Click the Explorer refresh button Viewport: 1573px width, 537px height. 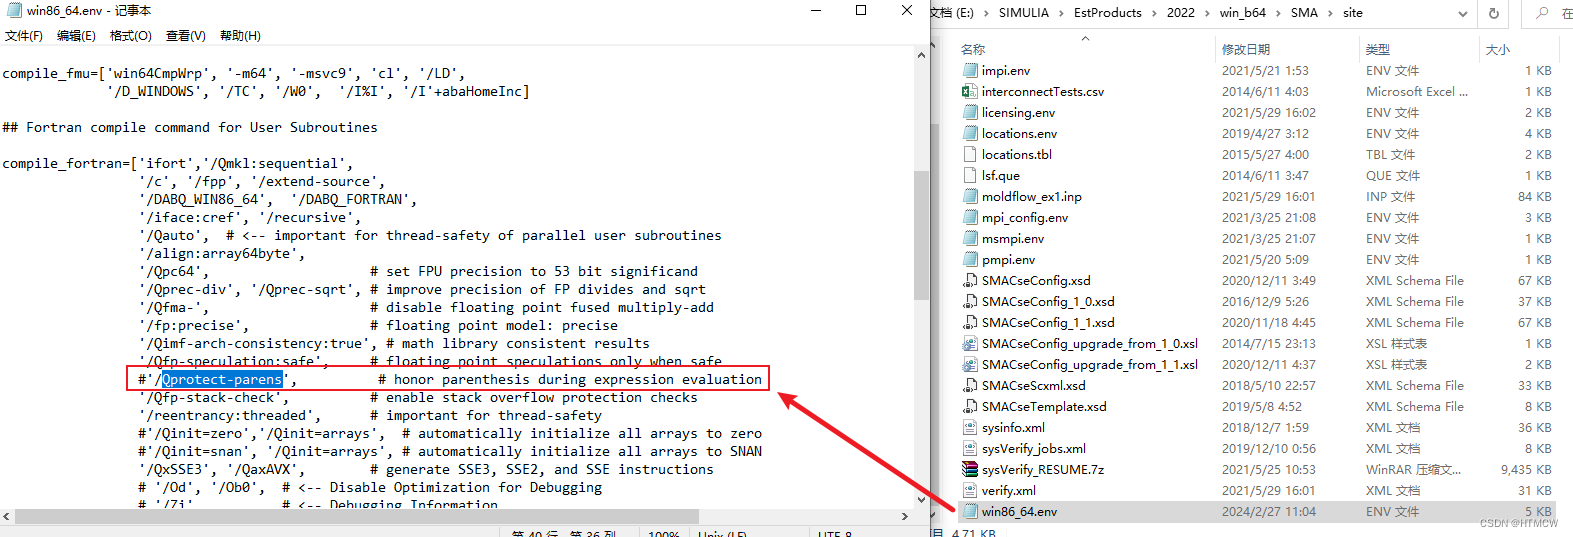(1494, 13)
